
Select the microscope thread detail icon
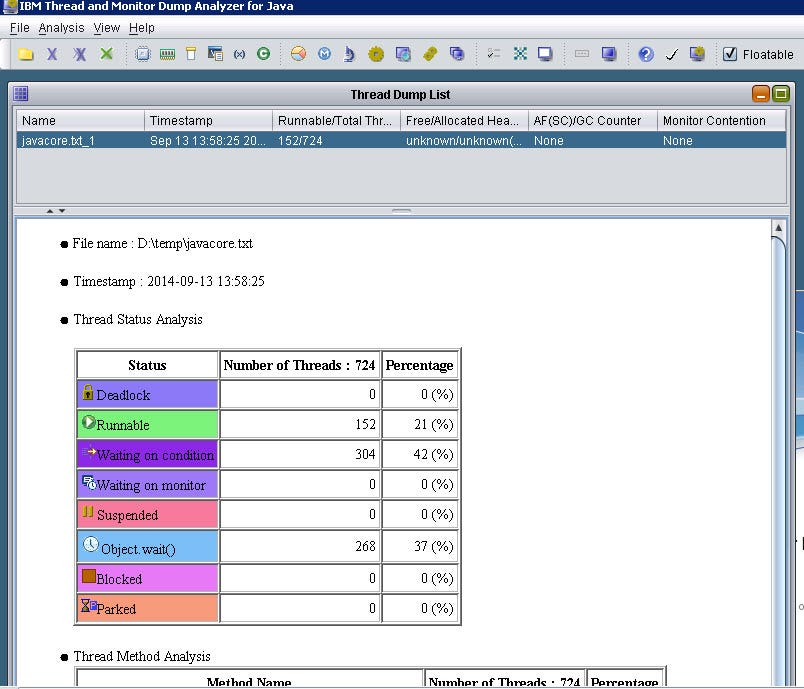coord(350,54)
